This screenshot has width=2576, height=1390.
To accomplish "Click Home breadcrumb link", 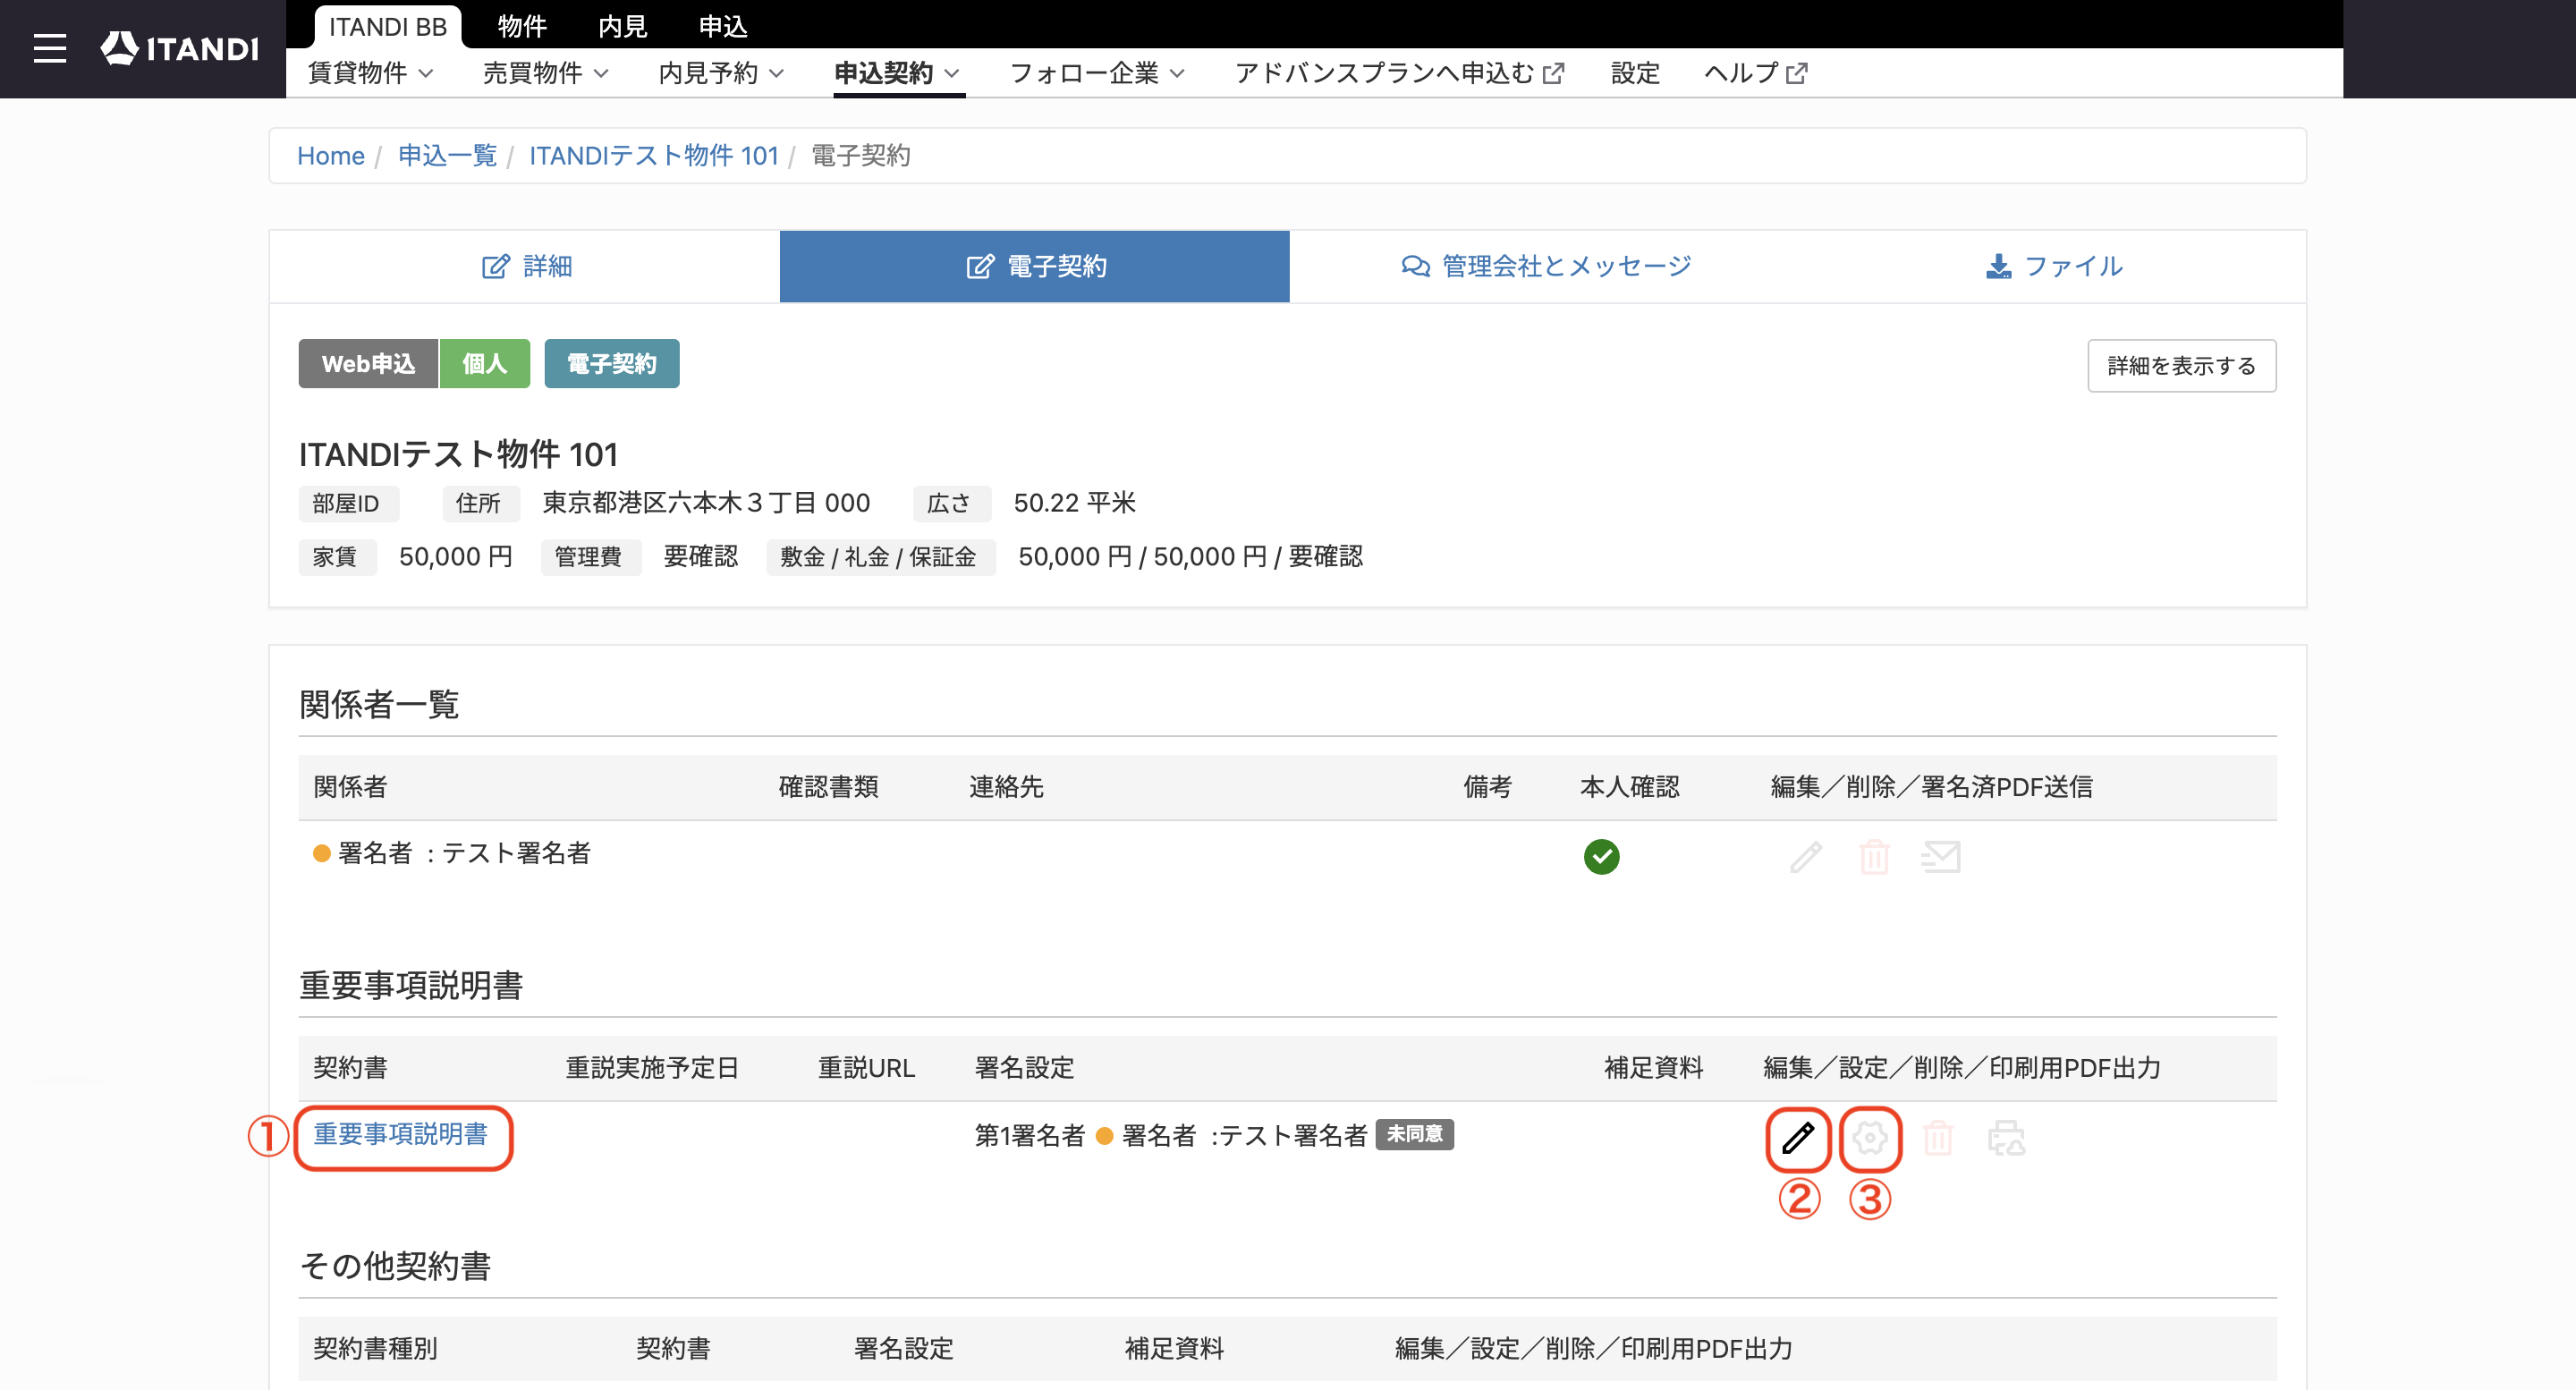I will tap(330, 156).
